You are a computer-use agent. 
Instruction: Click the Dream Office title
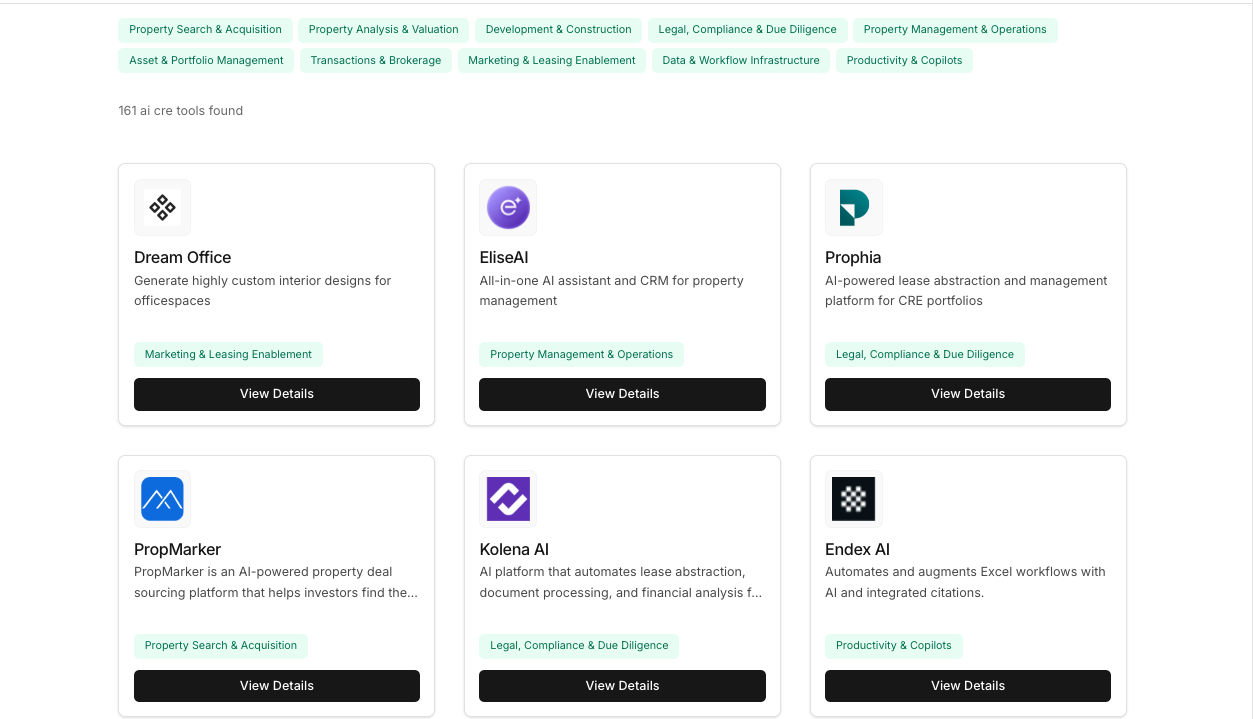click(x=183, y=258)
